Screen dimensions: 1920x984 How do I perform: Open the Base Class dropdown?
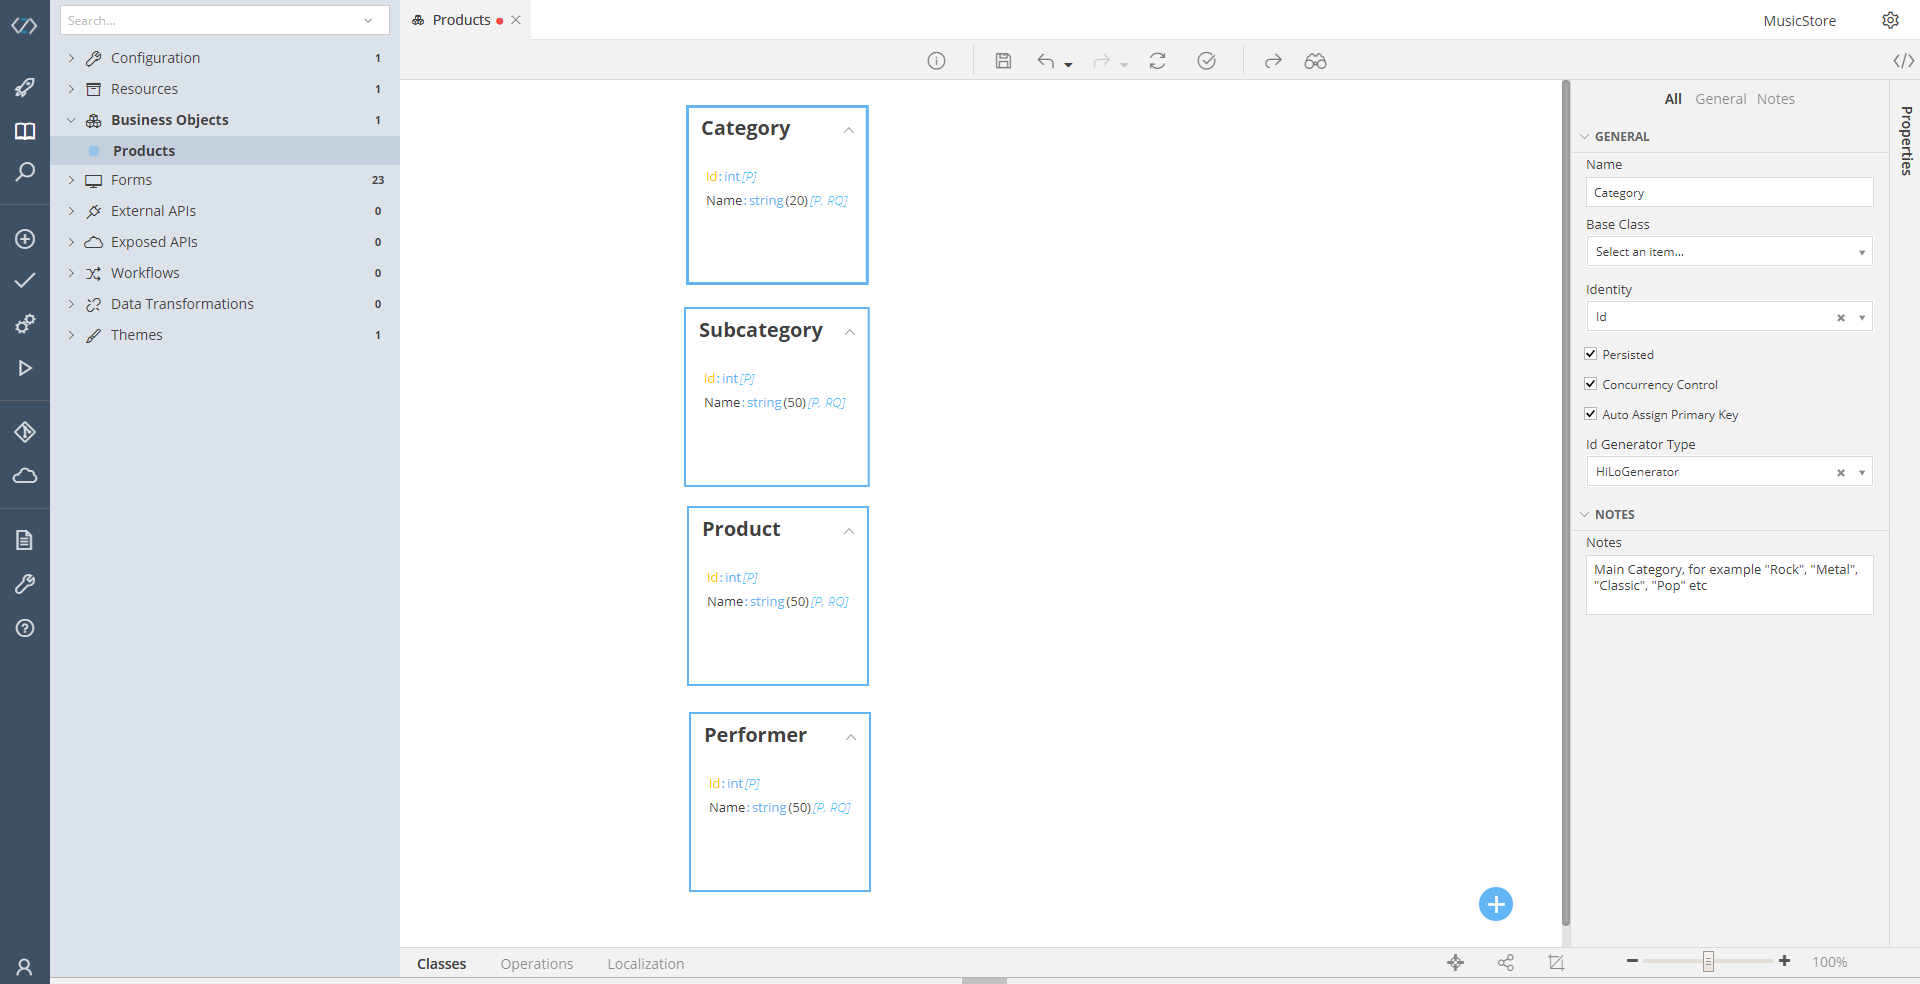click(x=1728, y=252)
